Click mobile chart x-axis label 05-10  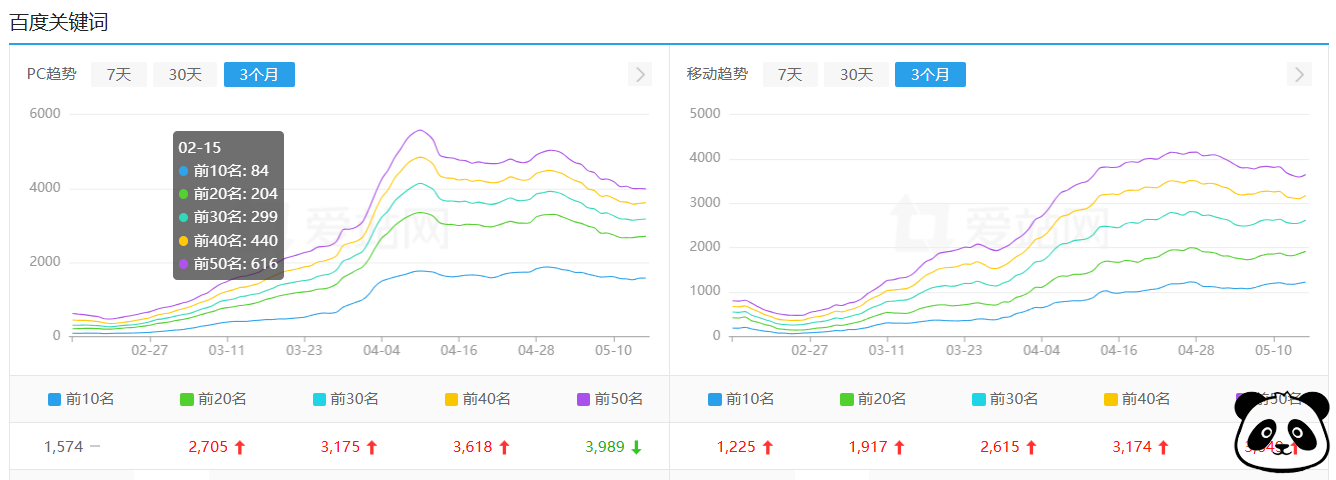1273,352
